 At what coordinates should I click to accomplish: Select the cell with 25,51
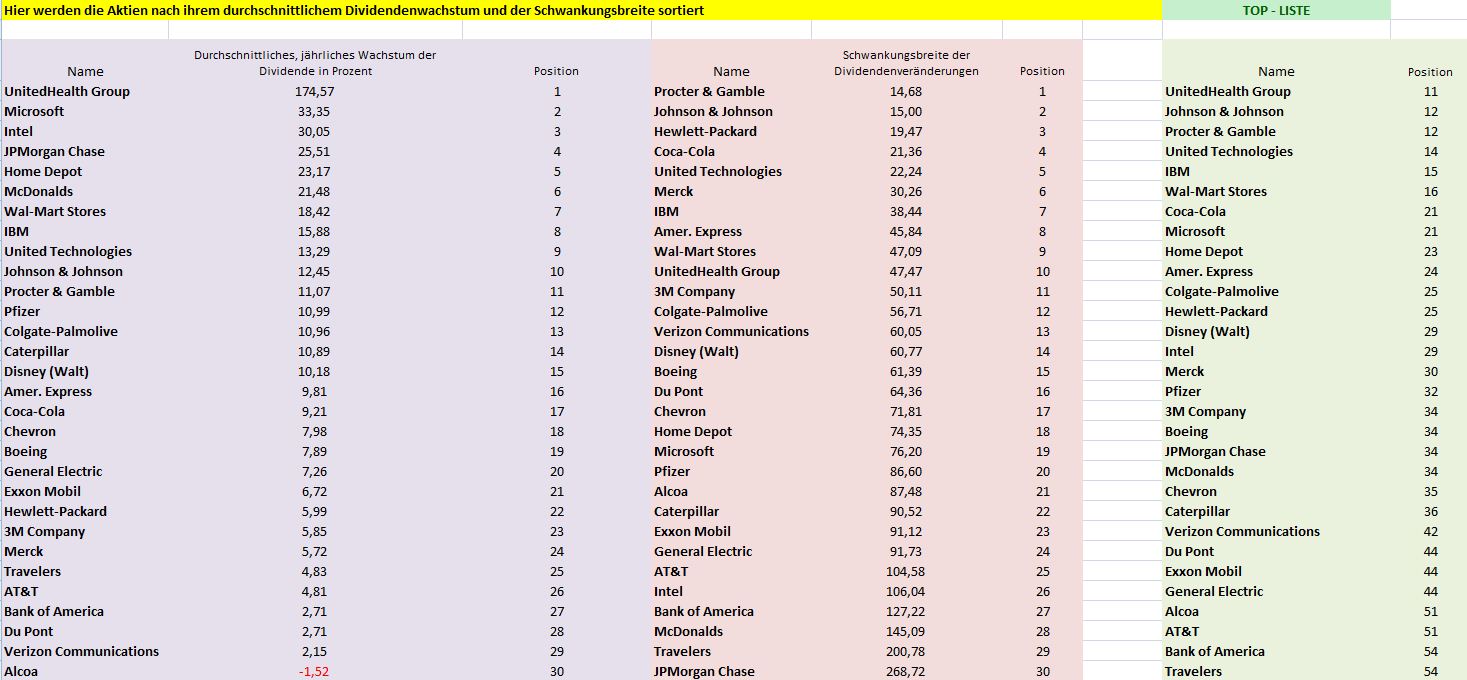[x=314, y=151]
